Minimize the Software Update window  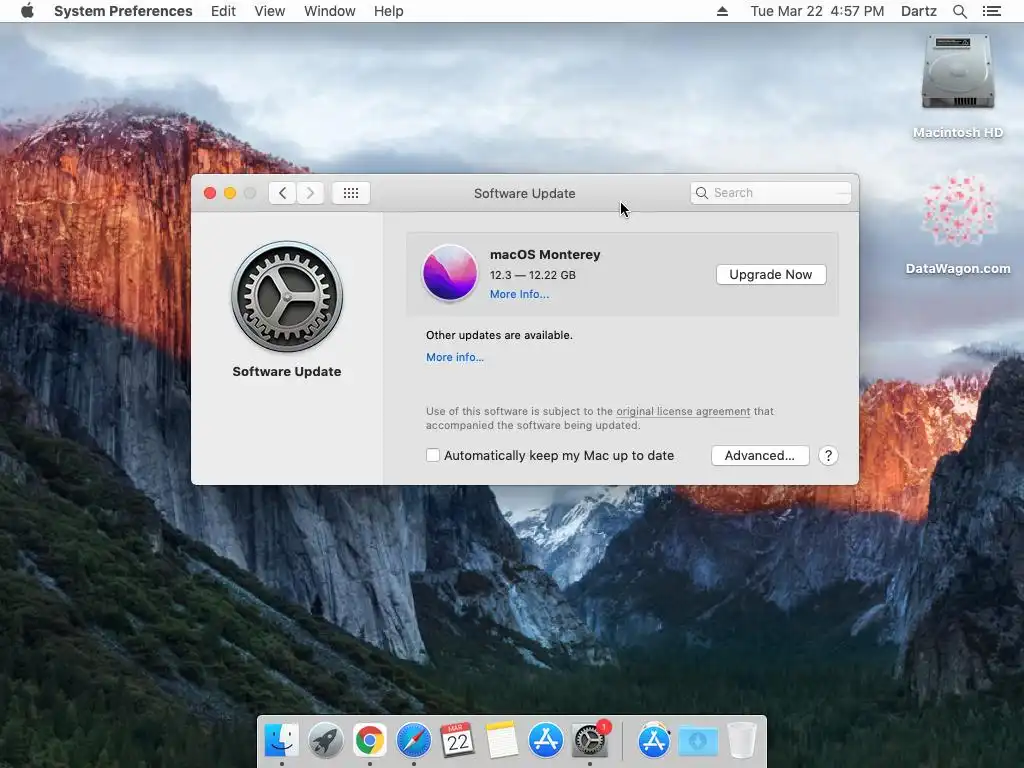[x=230, y=193]
